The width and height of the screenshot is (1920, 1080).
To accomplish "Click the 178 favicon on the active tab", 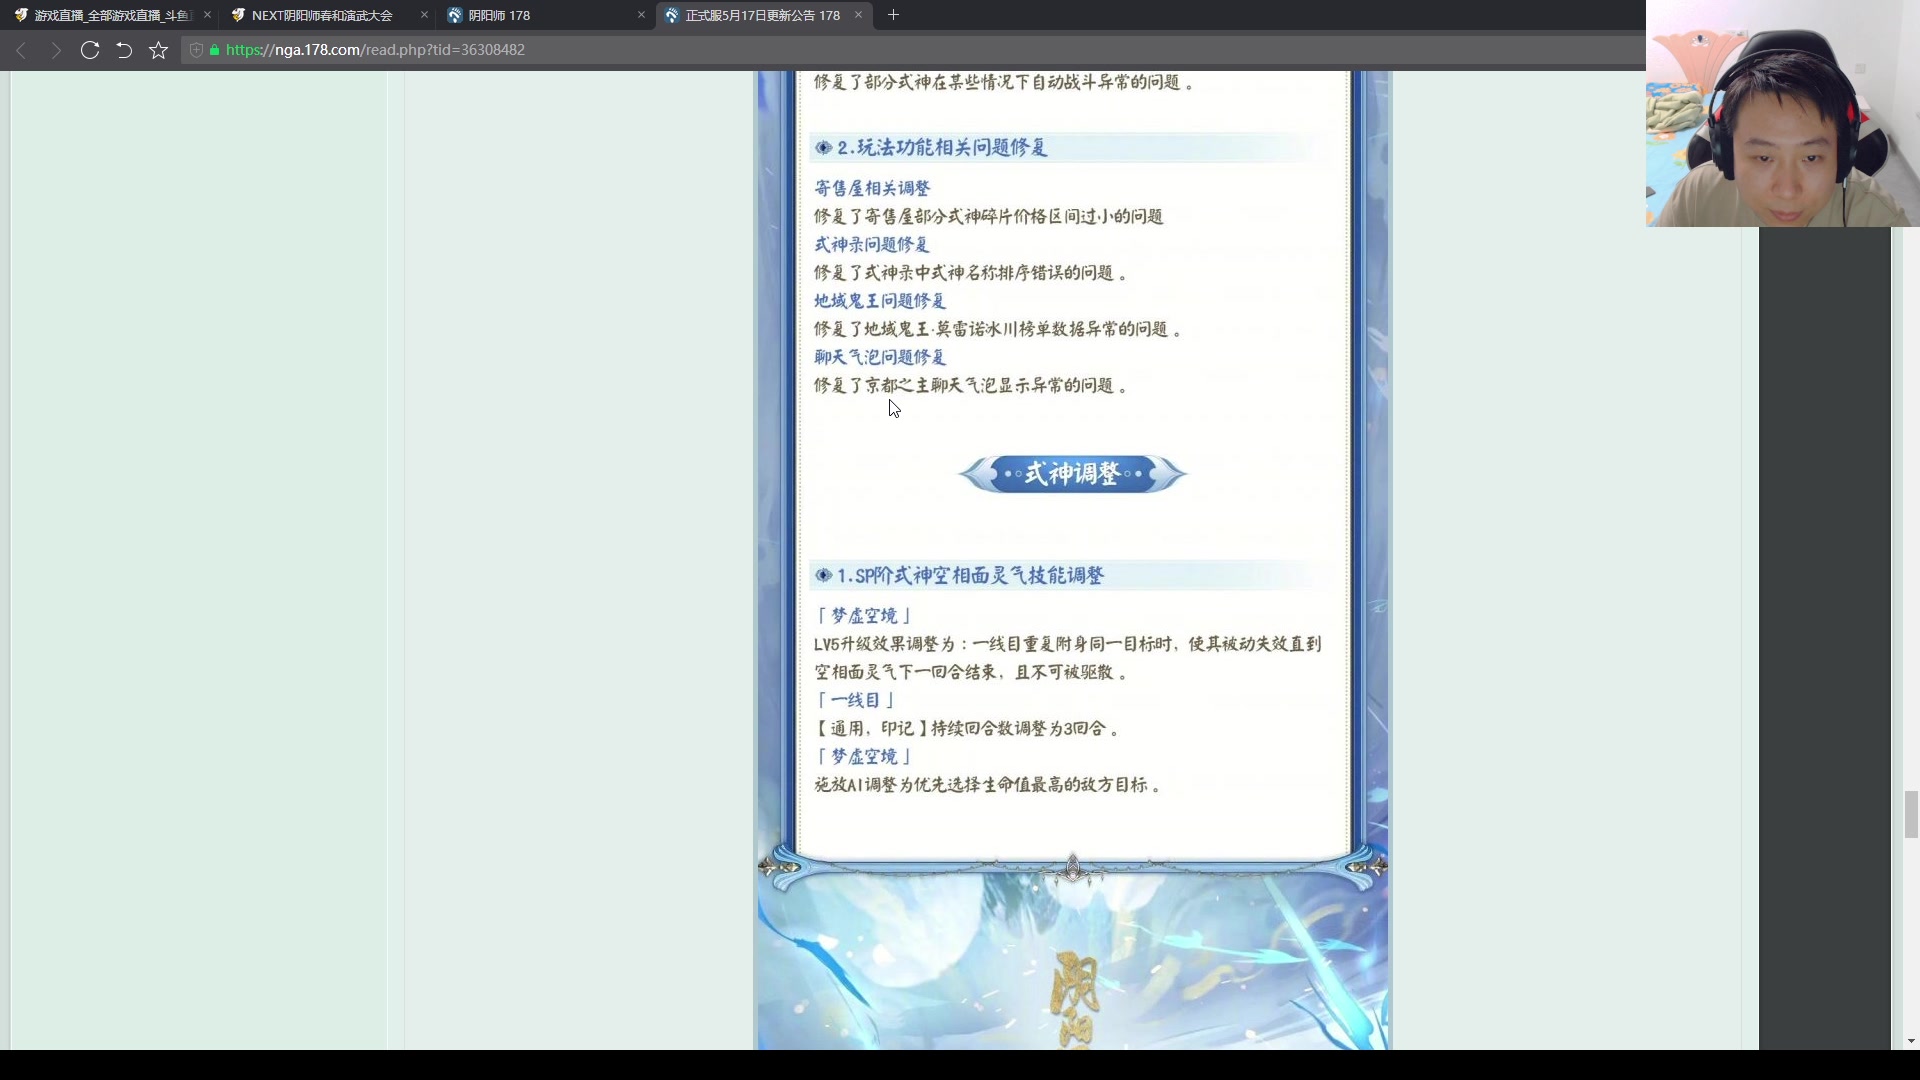I will 672,15.
